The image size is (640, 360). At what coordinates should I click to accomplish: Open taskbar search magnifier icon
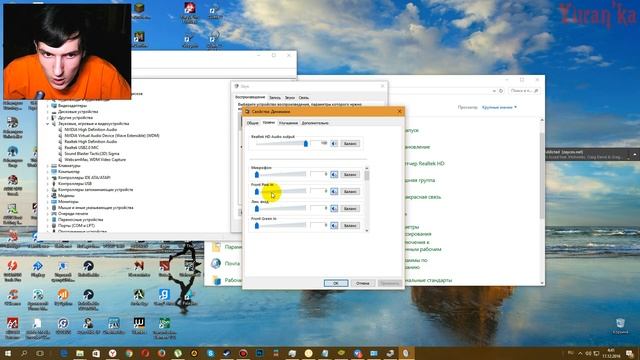(24, 353)
